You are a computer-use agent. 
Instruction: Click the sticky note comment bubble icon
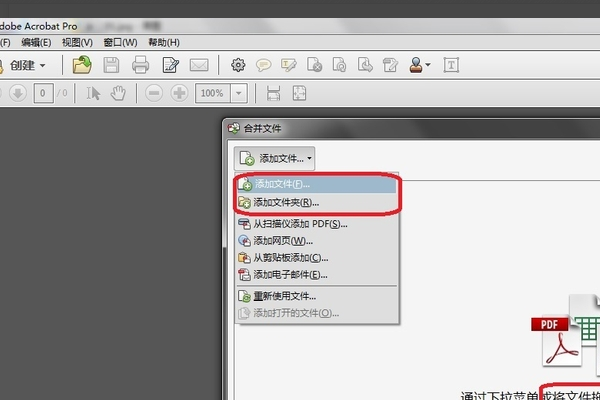pyautogui.click(x=264, y=65)
